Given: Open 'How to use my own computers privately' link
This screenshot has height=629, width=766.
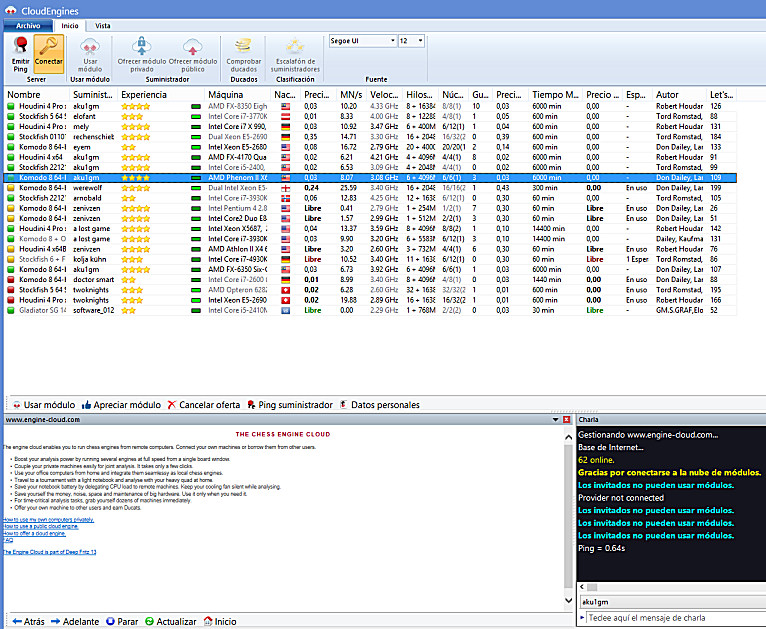Looking at the screenshot, I should [48, 520].
